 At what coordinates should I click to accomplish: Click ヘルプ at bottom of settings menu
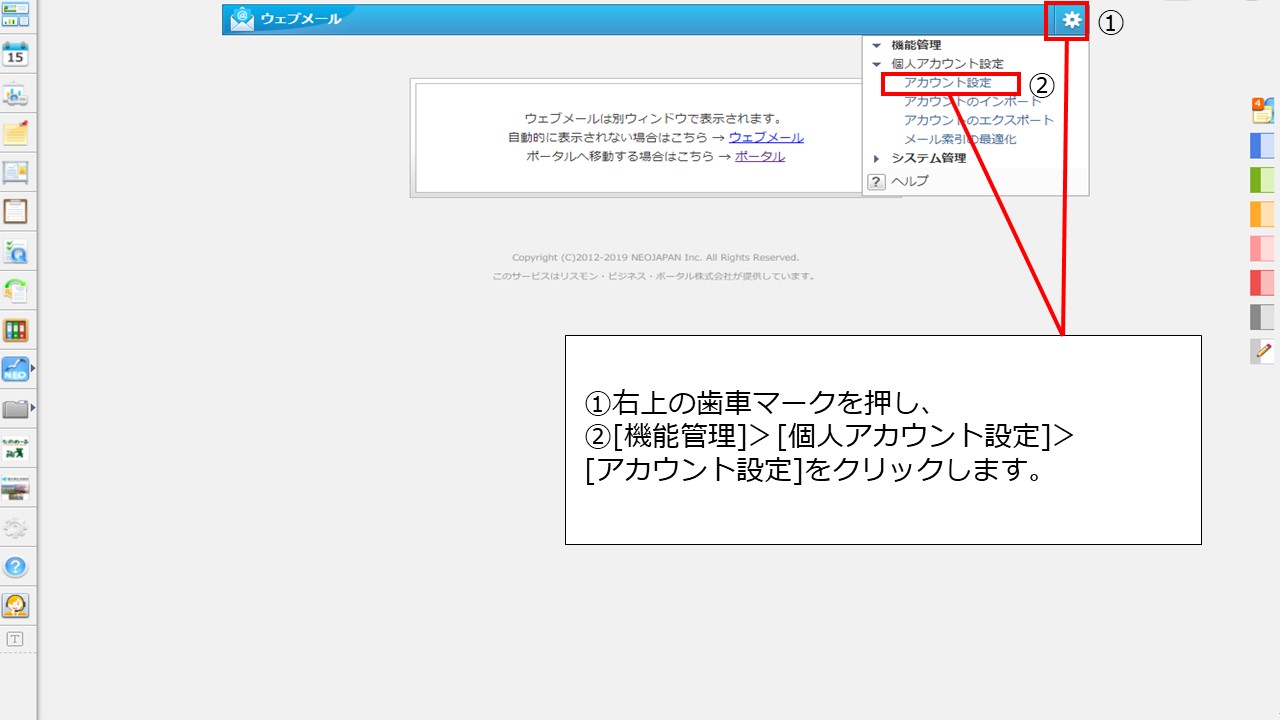point(909,181)
